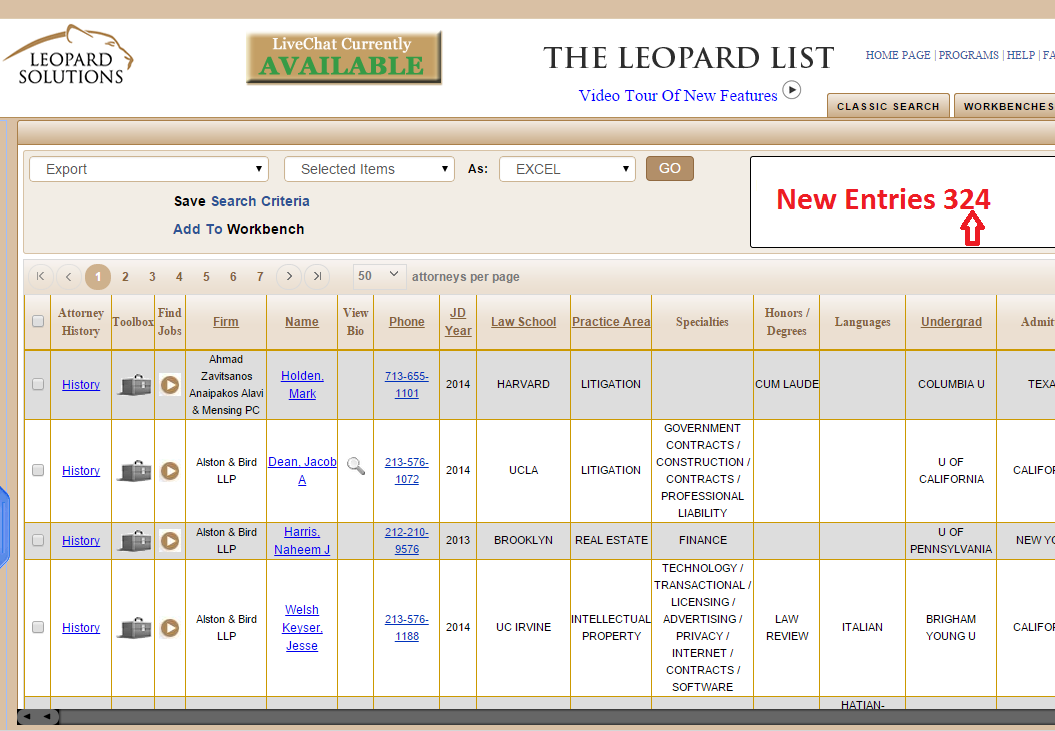
Task: Sort by Name column header
Action: 301,322
